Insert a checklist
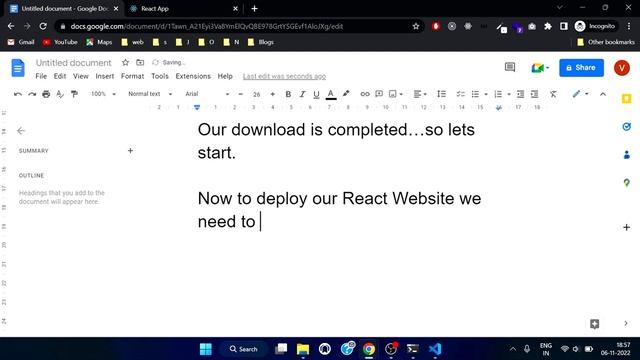The height and width of the screenshot is (360, 640). coord(460,94)
